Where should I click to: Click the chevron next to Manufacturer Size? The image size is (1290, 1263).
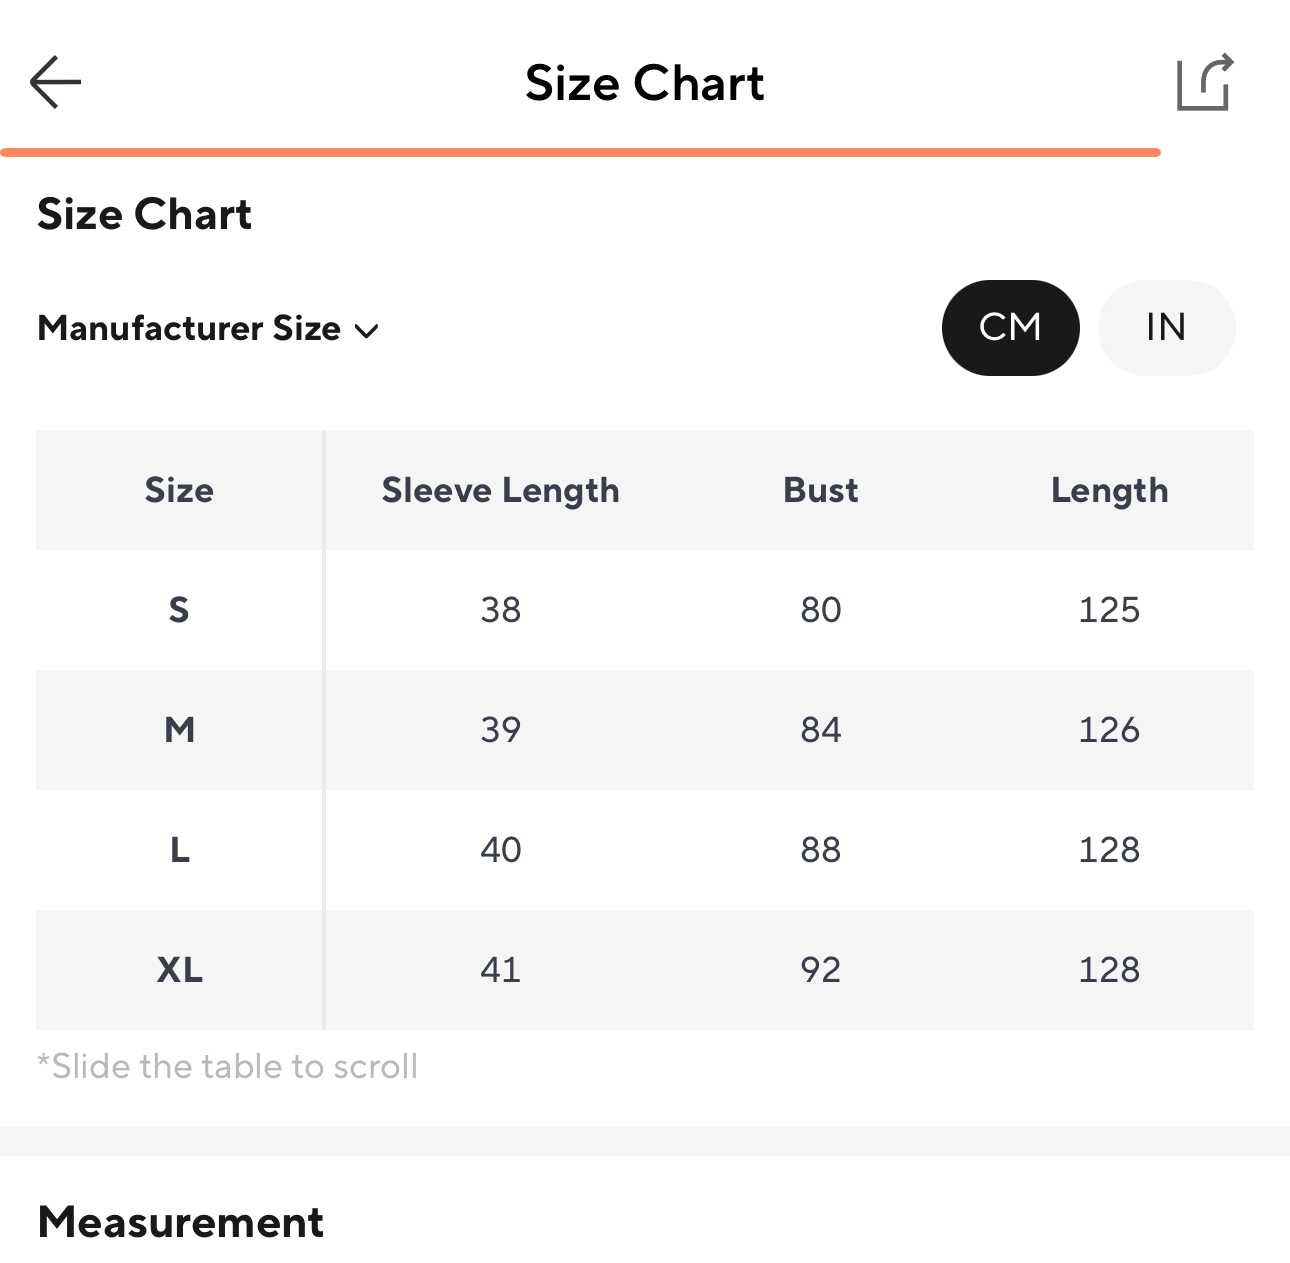pyautogui.click(x=367, y=331)
